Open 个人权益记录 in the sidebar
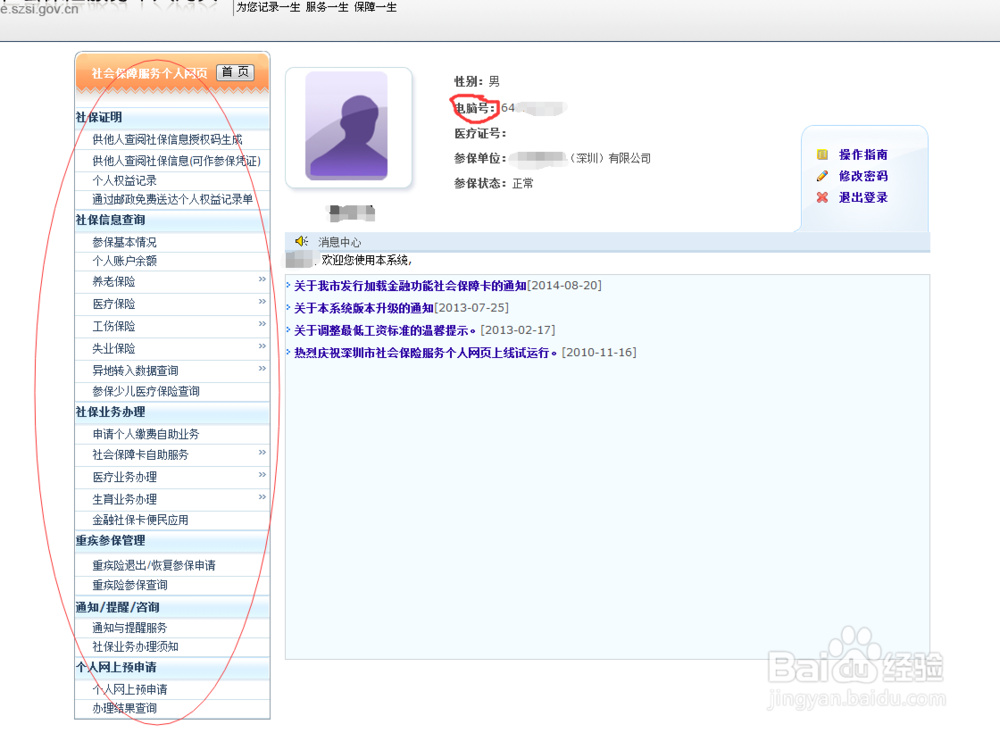1000x733 pixels. coord(126,180)
